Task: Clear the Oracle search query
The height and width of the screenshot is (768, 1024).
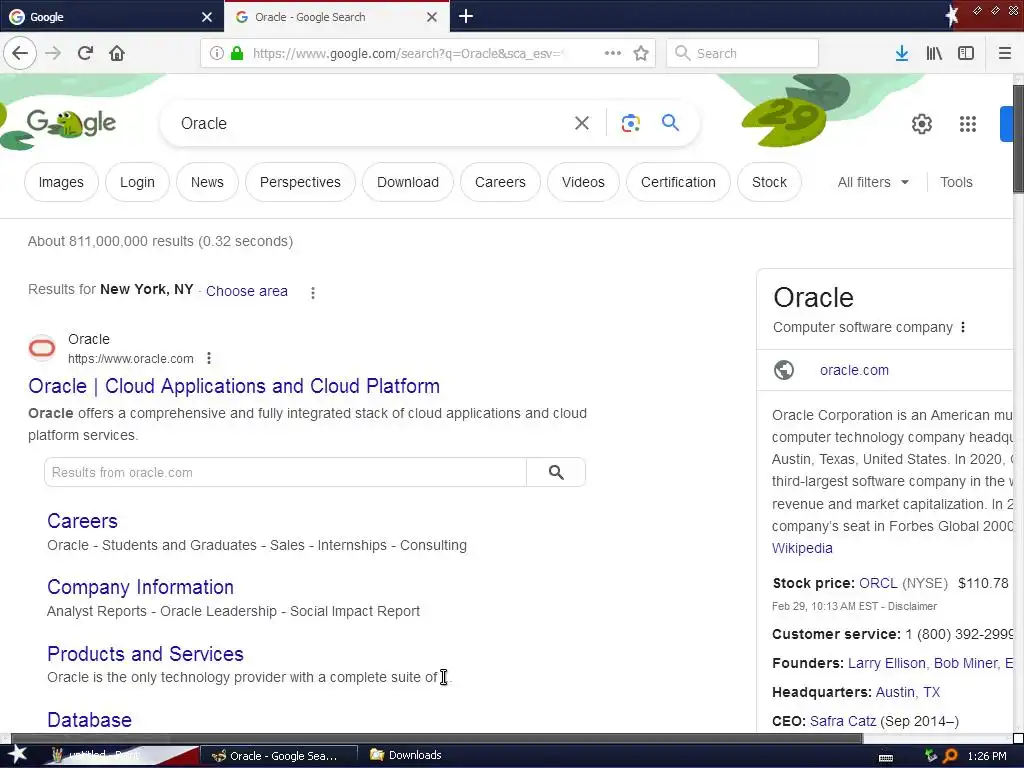Action: (581, 123)
